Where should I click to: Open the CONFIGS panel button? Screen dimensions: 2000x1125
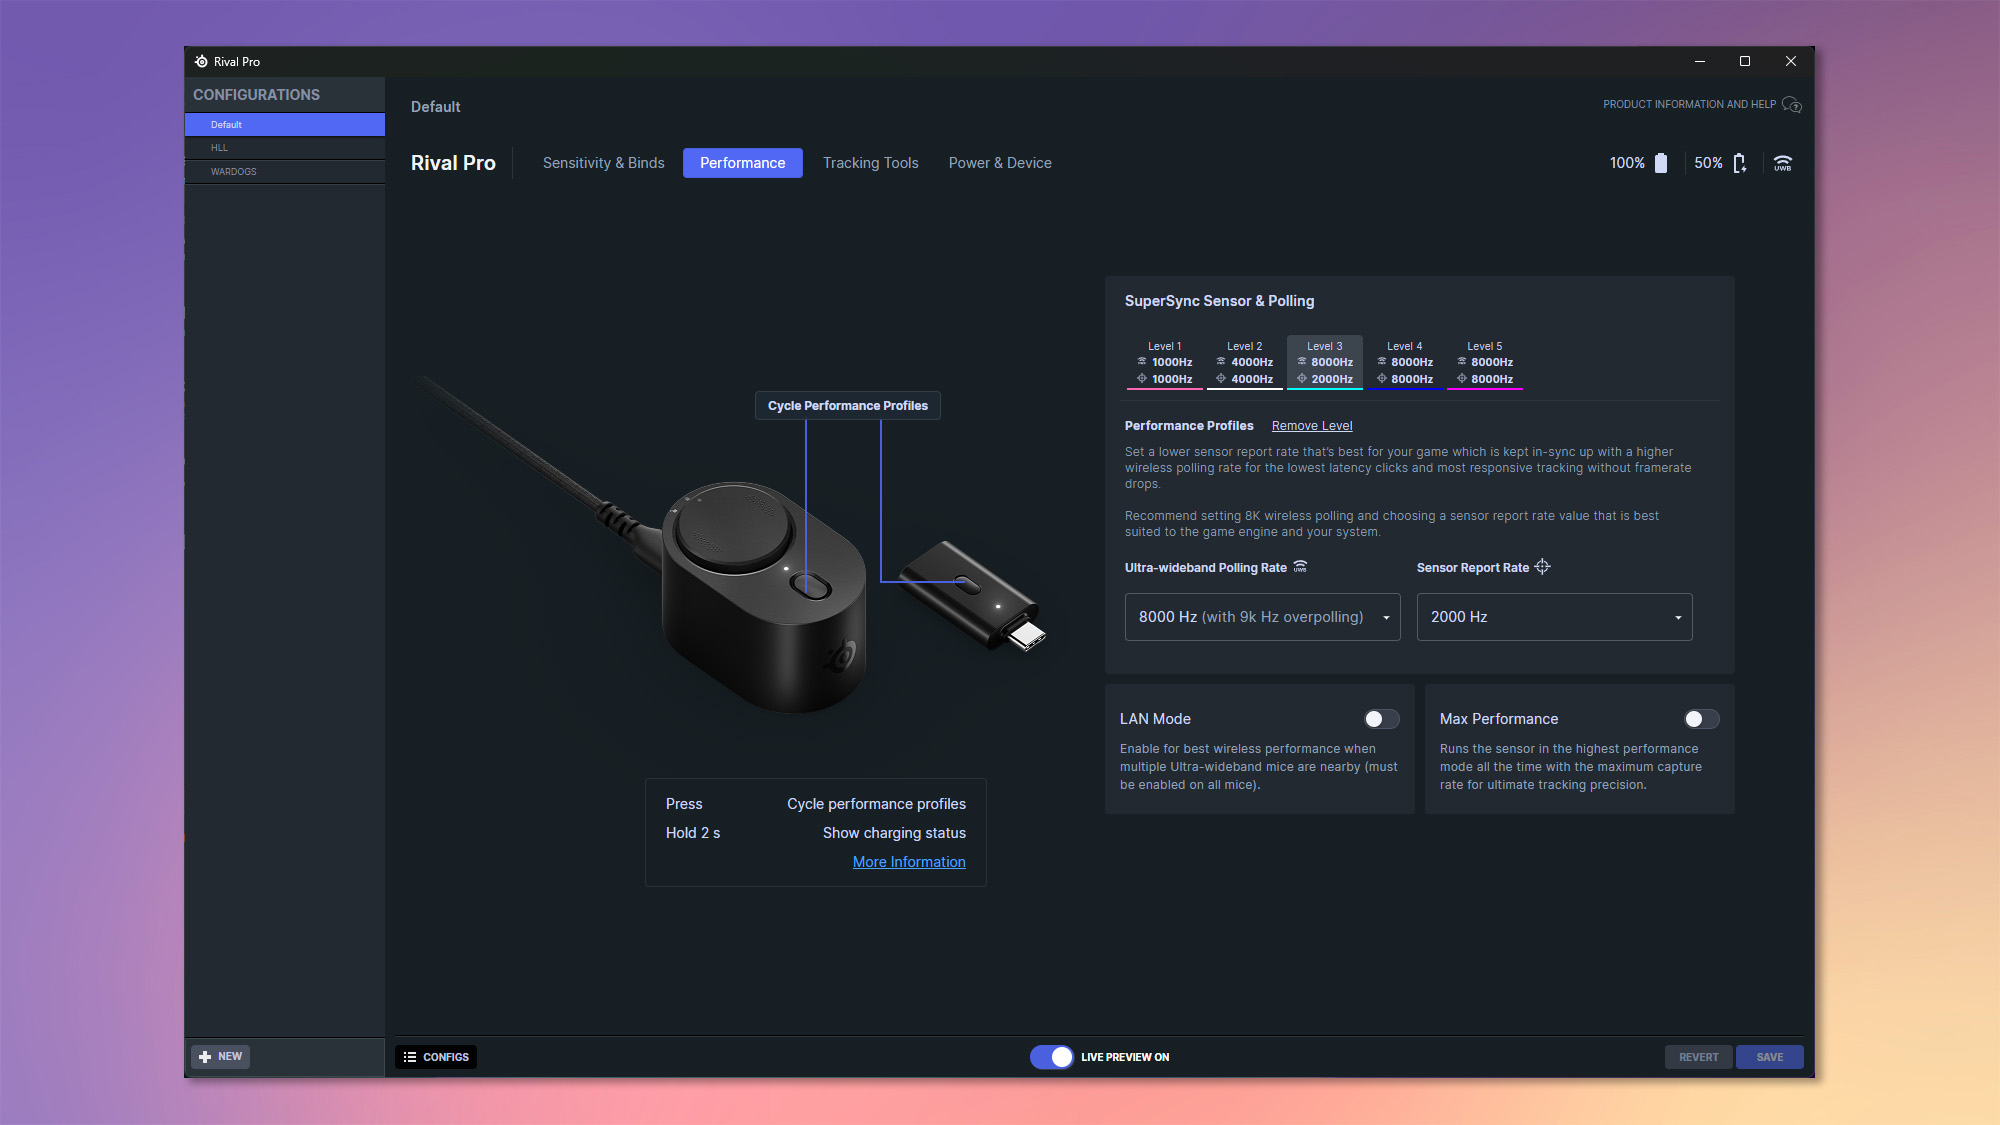(x=436, y=1057)
